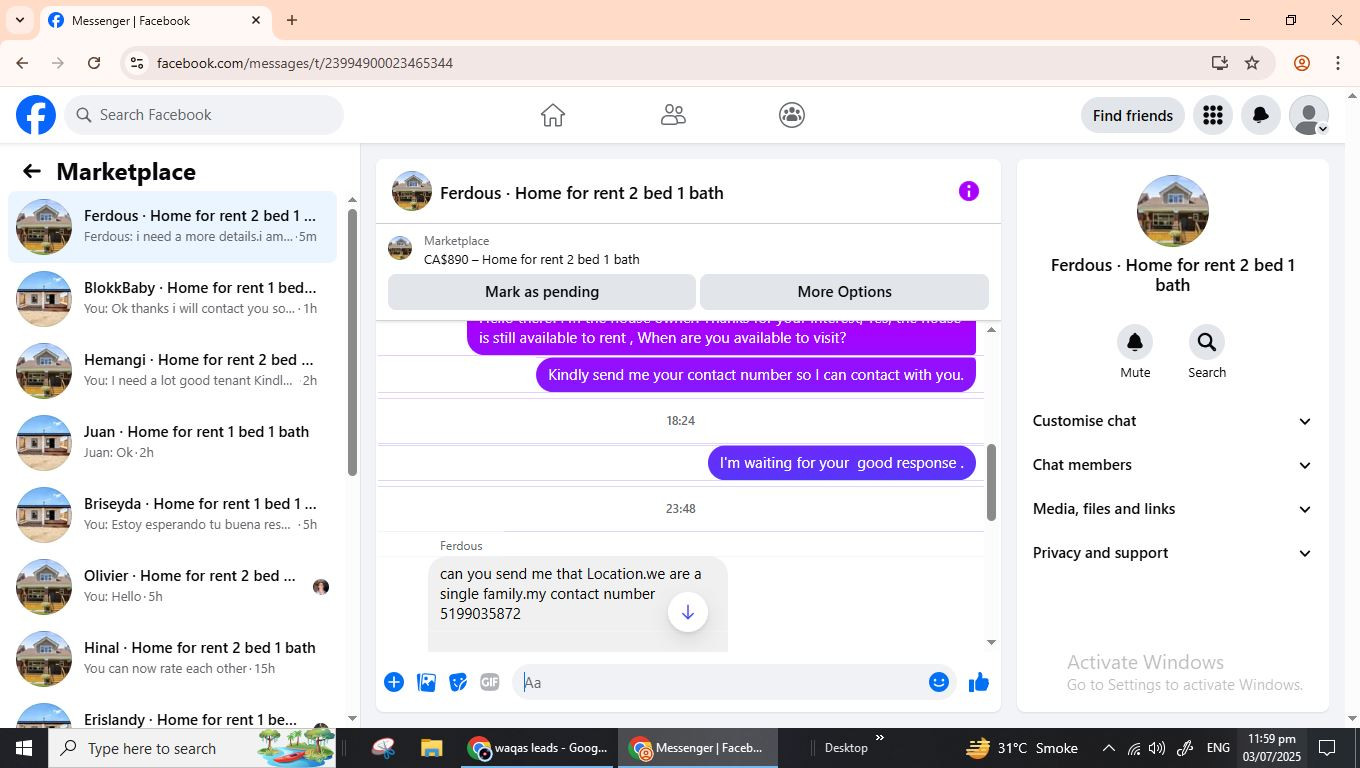Open Windows Start menu

(24, 748)
